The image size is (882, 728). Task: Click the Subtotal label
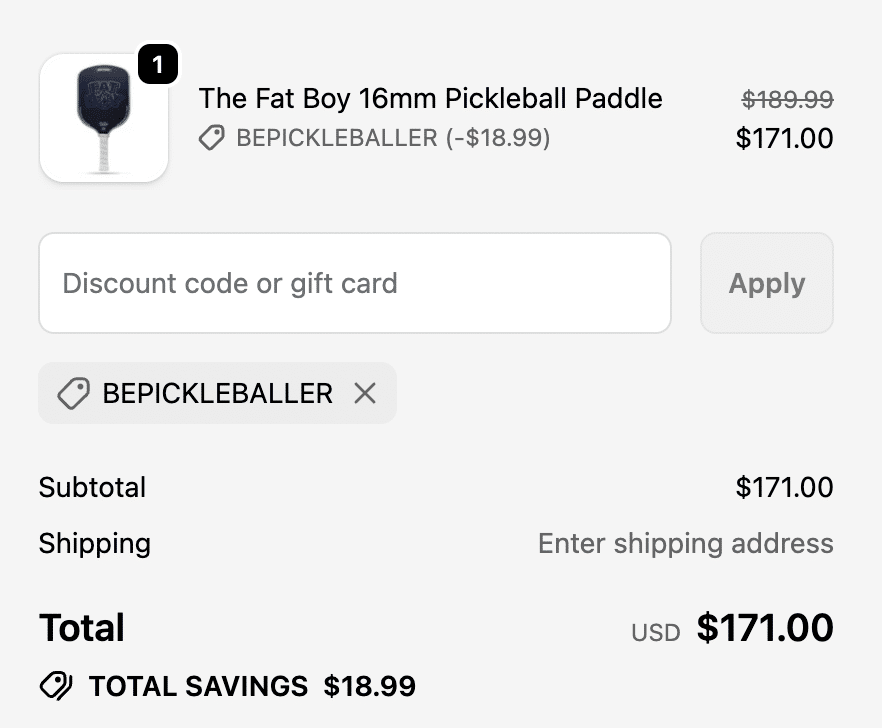(x=92, y=487)
